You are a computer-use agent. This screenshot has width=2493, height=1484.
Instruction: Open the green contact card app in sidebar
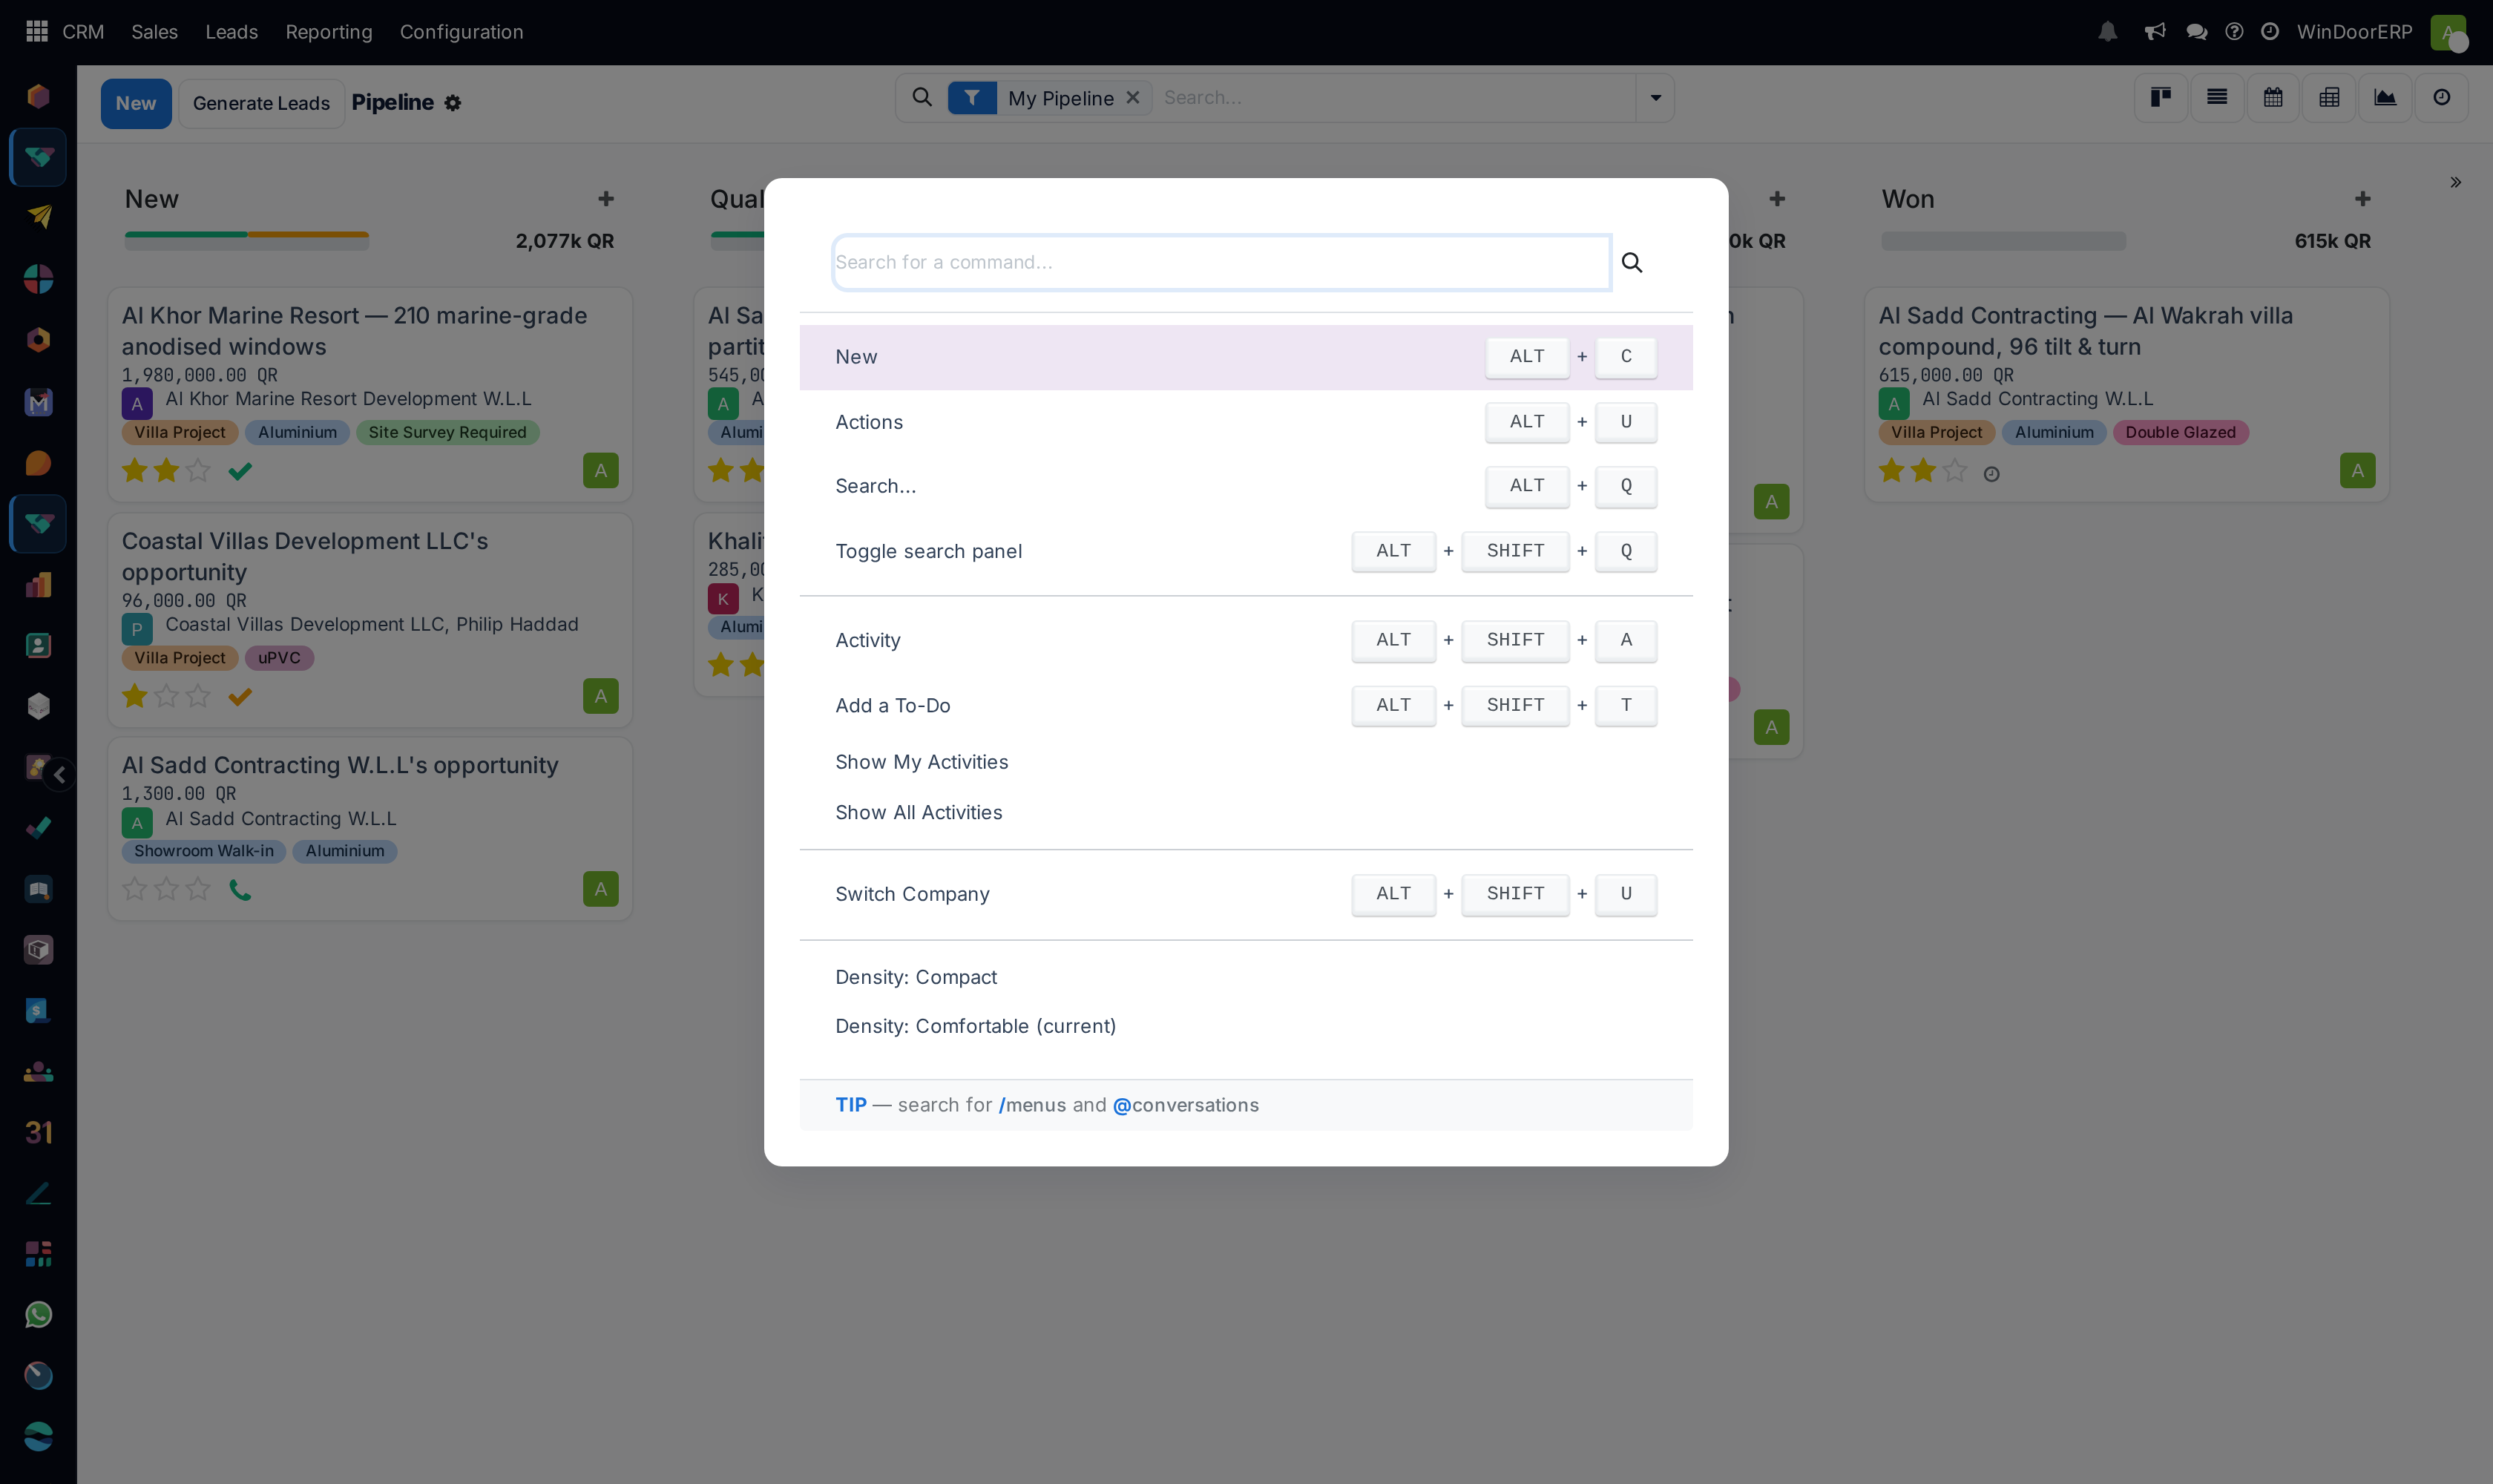click(x=38, y=645)
